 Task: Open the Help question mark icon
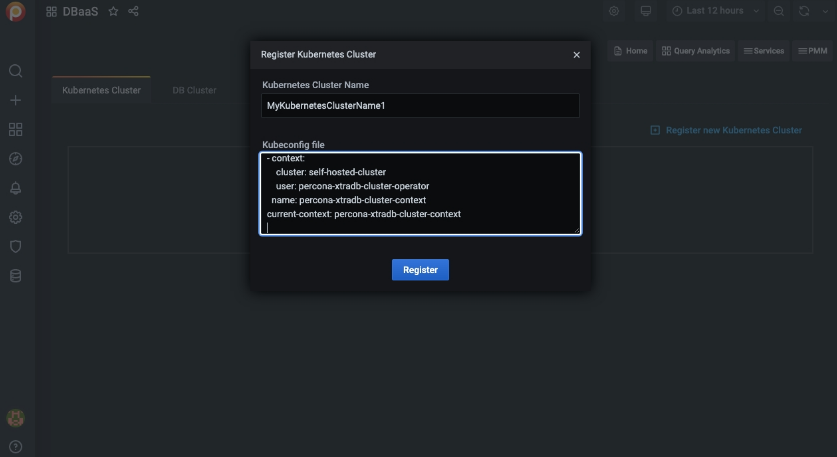pyautogui.click(x=15, y=447)
